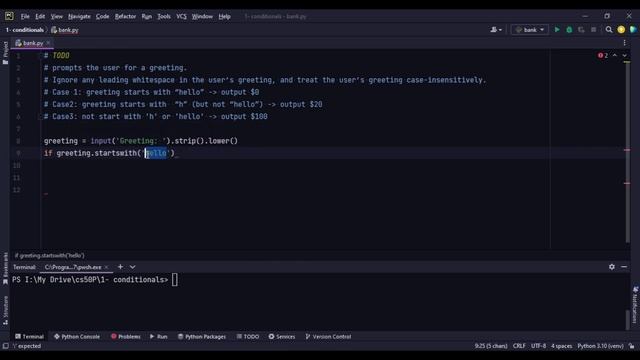Image resolution: width=640 pixels, height=360 pixels.
Task: Open the Window menu
Action: point(202,16)
